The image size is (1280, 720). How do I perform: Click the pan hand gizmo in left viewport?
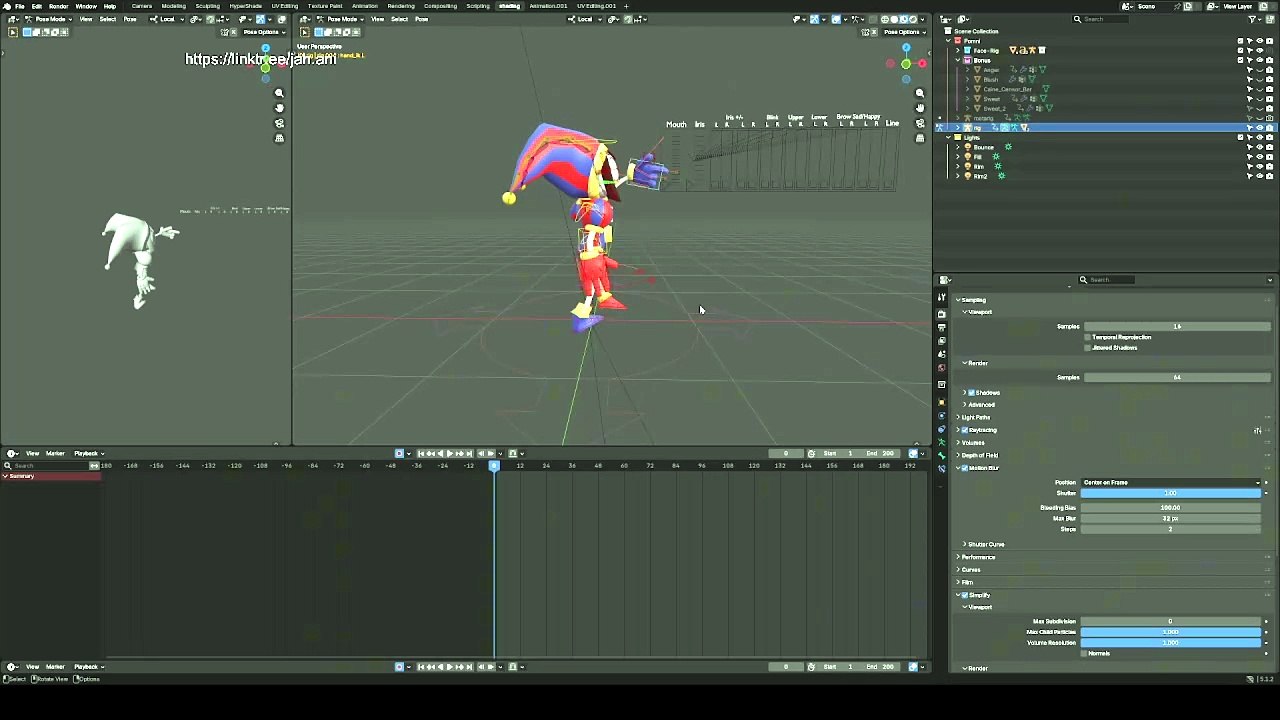(279, 108)
